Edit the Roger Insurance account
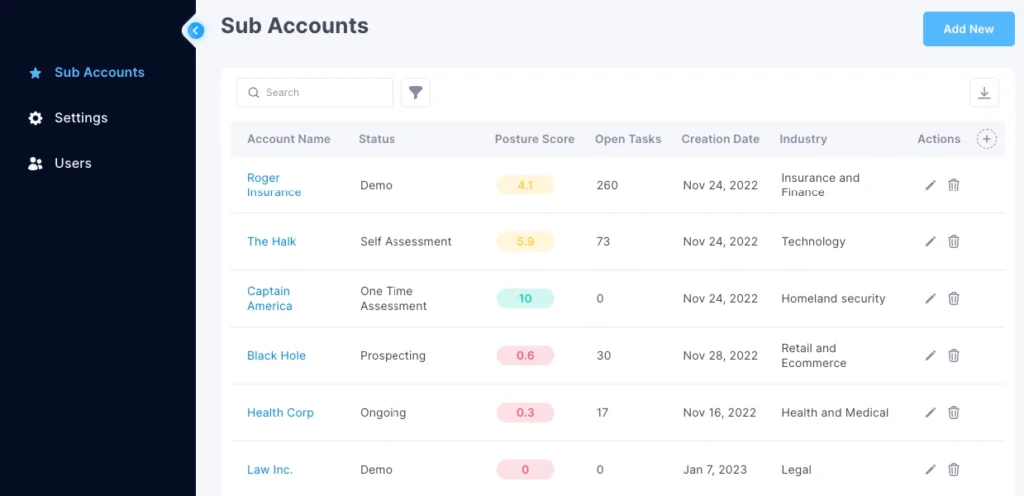Viewport: 1024px width, 496px height. 930,185
